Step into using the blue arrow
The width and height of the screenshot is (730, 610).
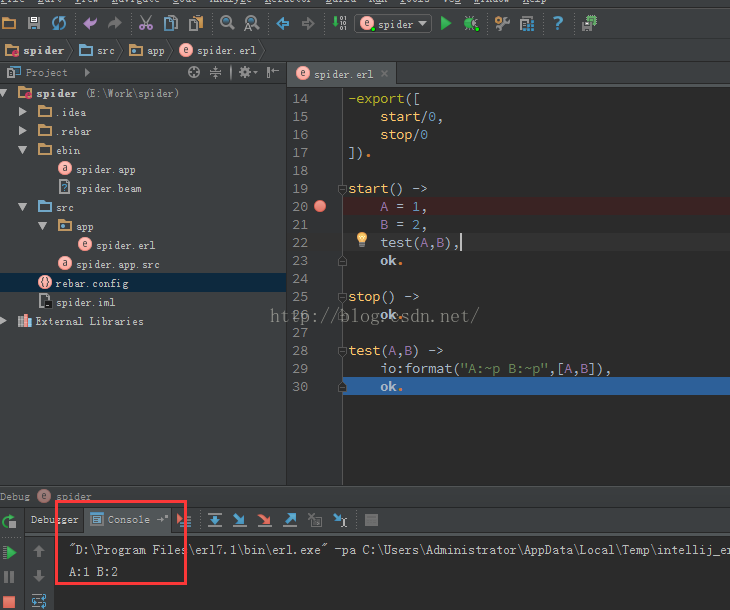240,520
